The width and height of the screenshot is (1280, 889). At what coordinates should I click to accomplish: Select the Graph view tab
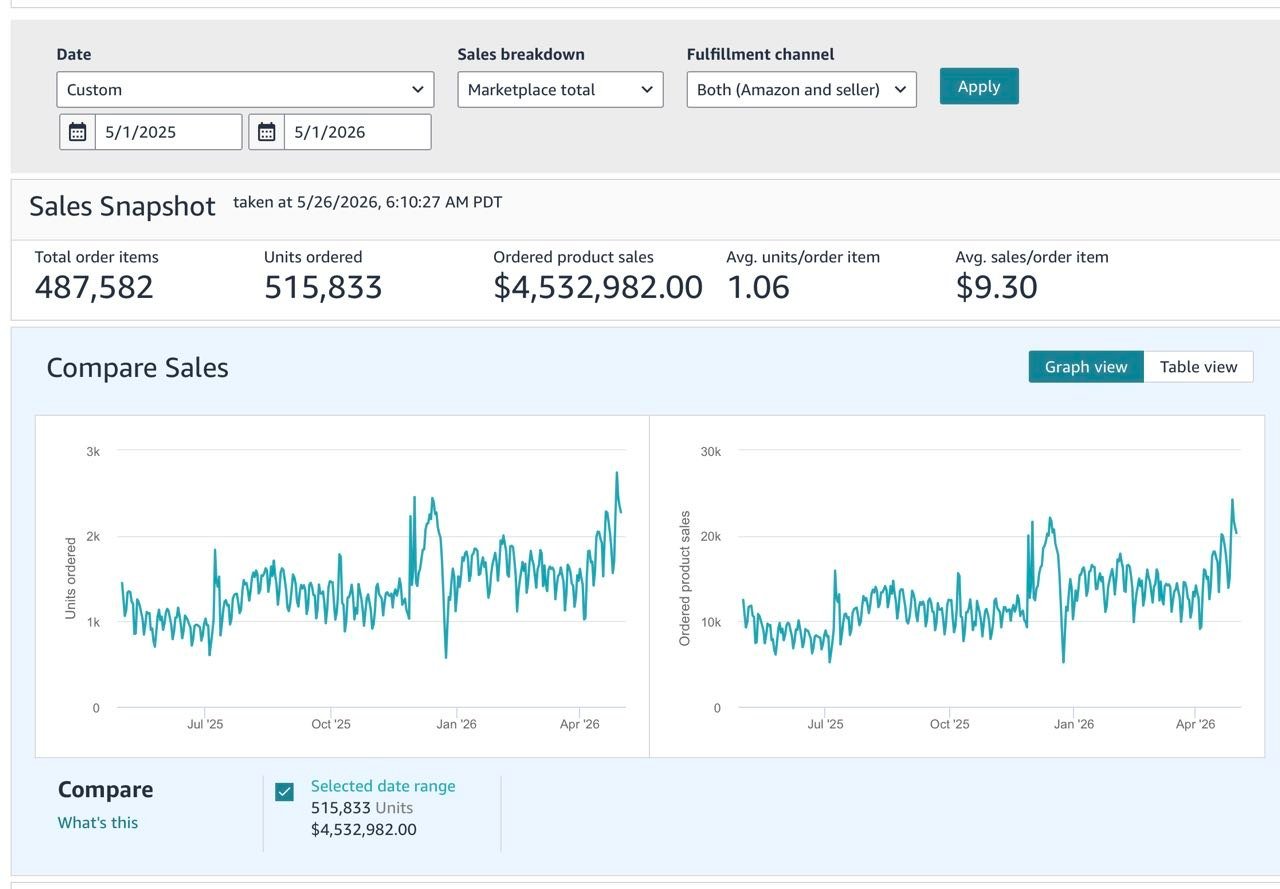click(1086, 367)
